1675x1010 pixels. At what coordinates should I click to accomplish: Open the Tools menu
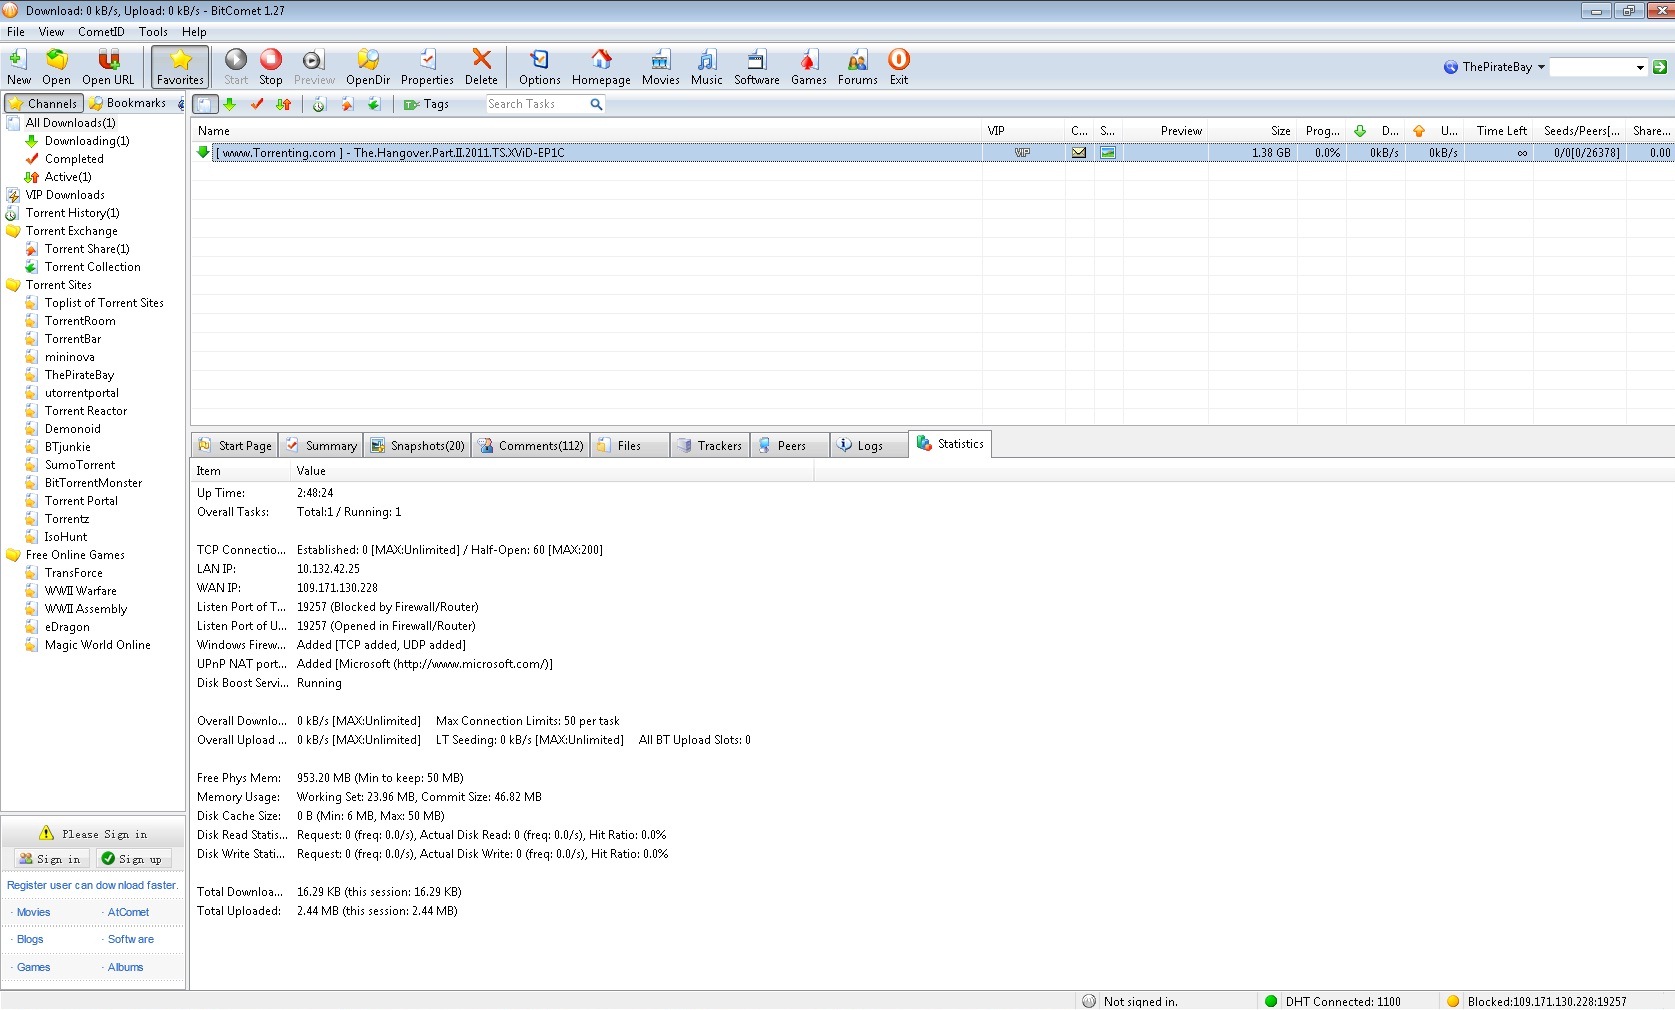153,32
